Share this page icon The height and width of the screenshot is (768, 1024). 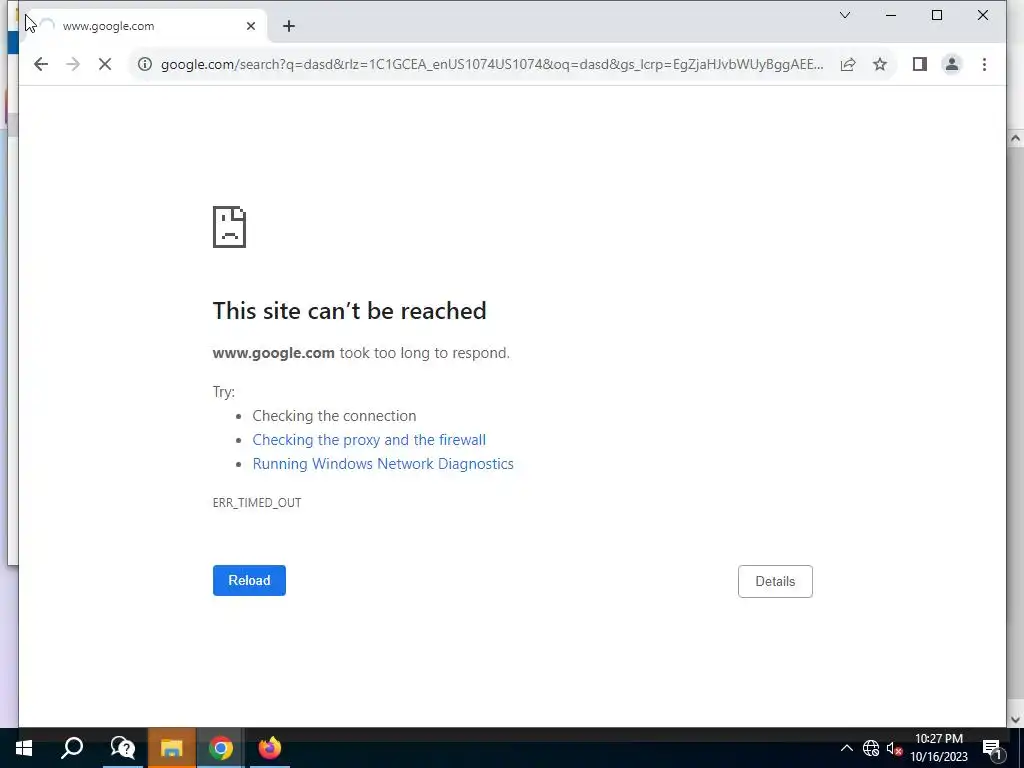tap(848, 64)
